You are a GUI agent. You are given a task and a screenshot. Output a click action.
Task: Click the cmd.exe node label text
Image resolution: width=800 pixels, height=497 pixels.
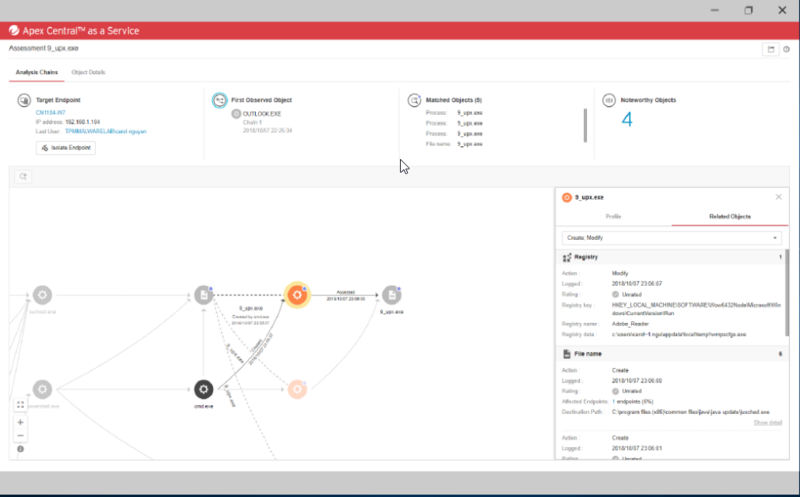204,406
